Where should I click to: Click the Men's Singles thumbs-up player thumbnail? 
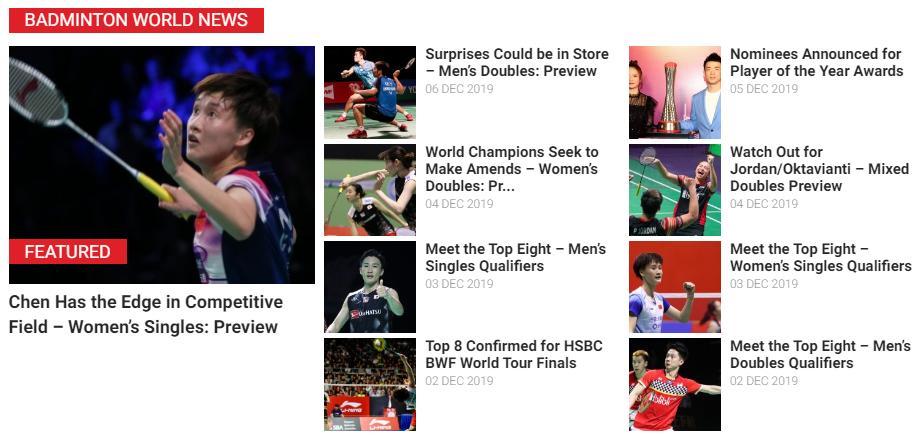(x=370, y=287)
